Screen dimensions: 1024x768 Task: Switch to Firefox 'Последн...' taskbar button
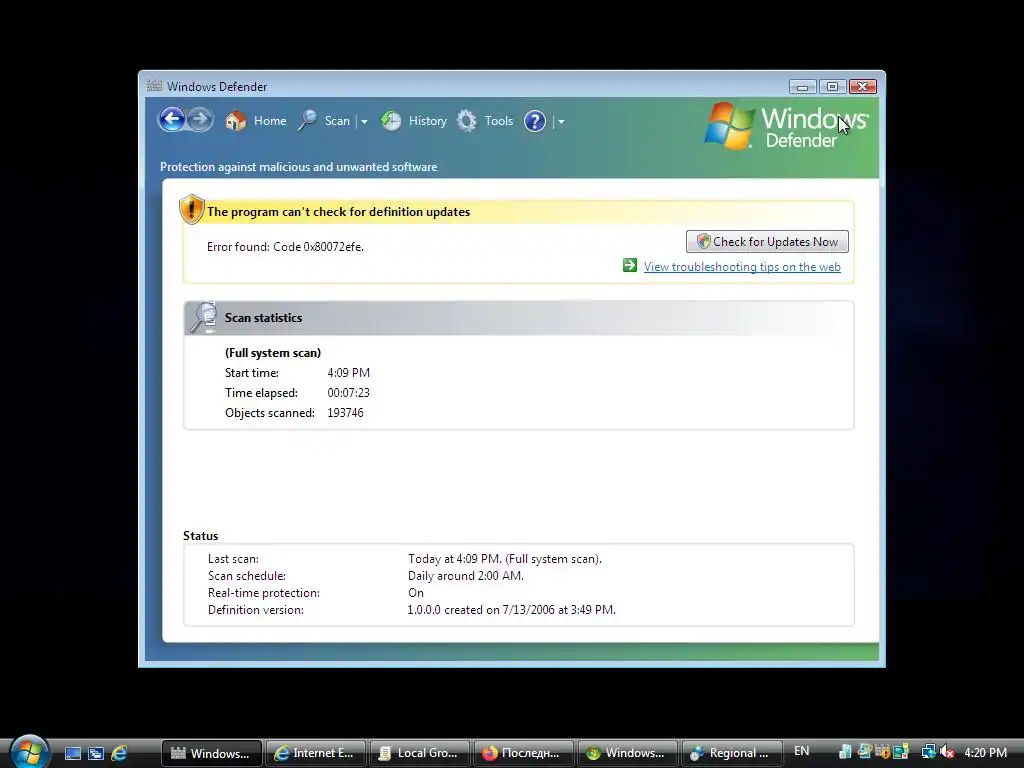[524, 753]
